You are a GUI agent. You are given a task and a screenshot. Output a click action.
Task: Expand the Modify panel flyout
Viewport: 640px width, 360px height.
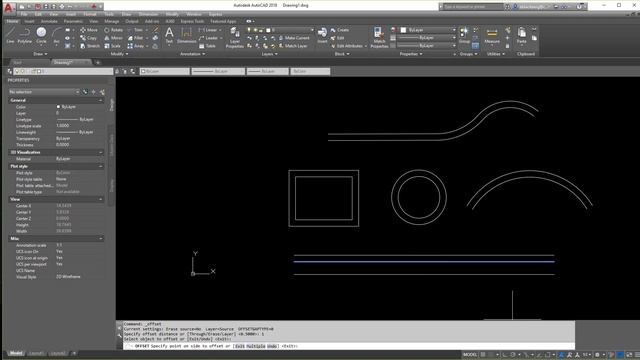coord(119,54)
